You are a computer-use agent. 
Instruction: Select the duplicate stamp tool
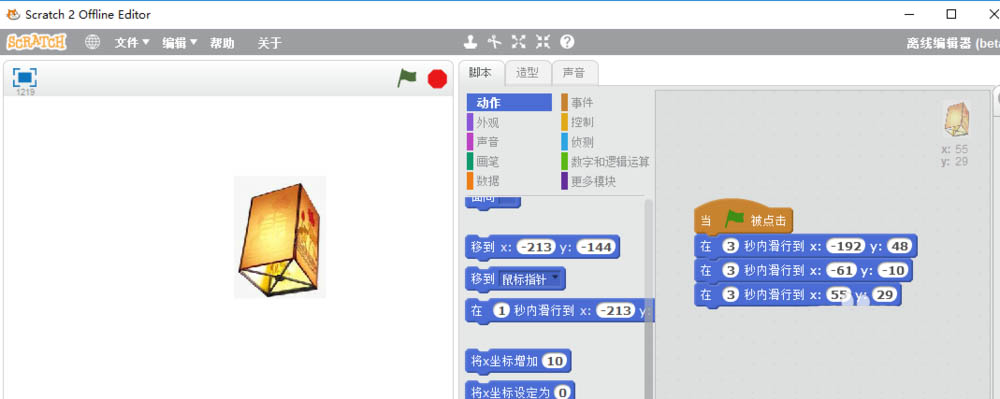tap(470, 42)
